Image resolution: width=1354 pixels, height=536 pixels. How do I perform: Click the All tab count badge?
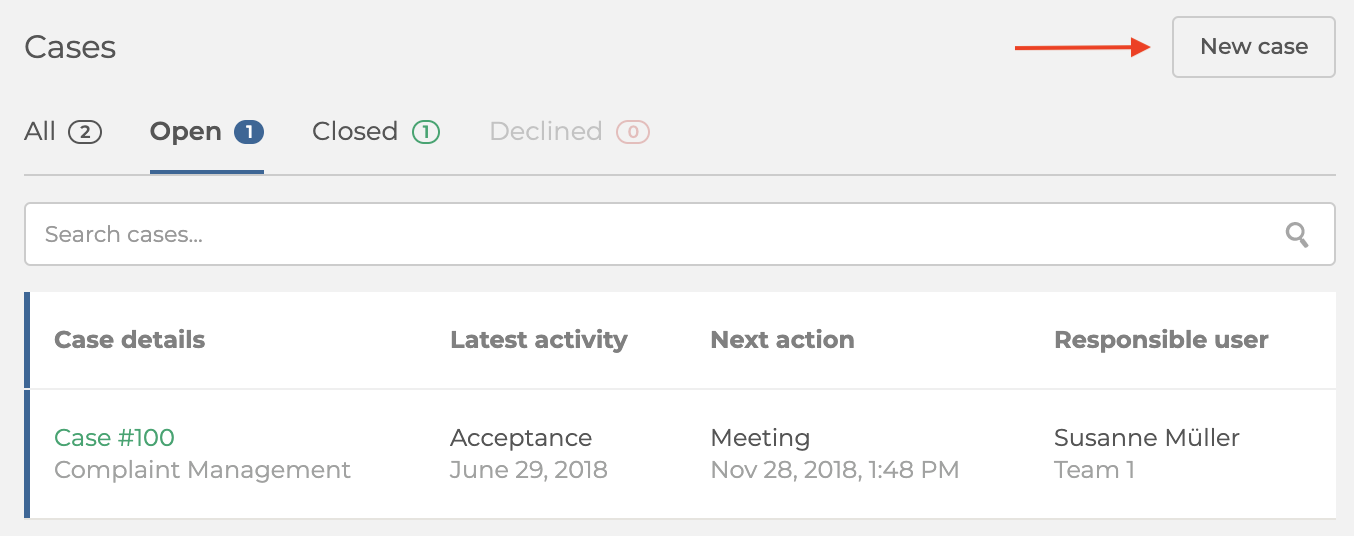(85, 132)
